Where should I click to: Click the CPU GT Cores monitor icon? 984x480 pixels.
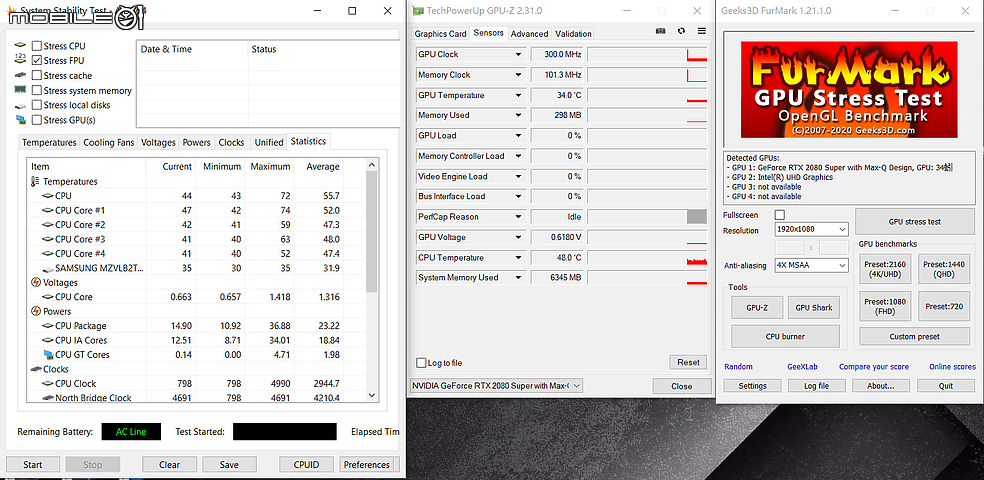pyautogui.click(x=48, y=355)
